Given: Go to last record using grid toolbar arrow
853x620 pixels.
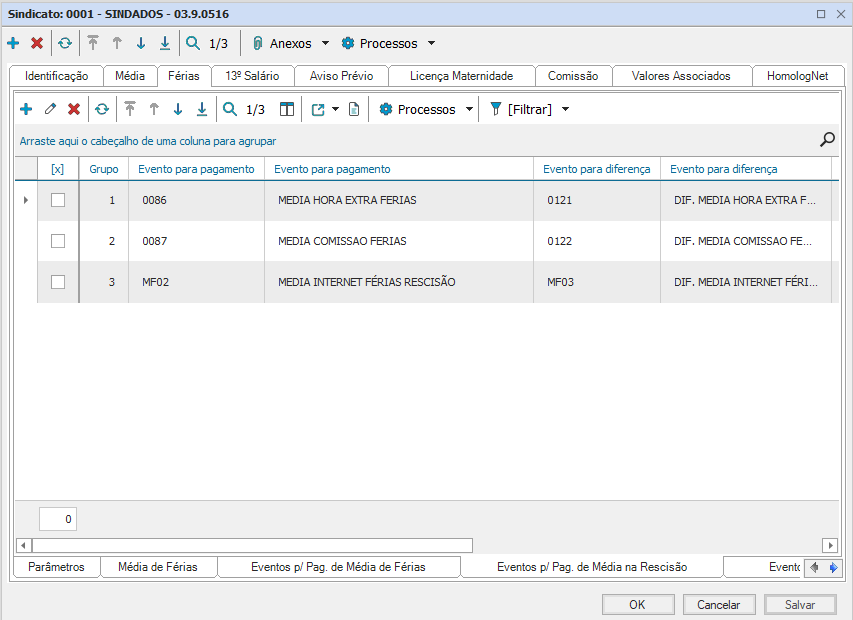Looking at the screenshot, I should [202, 109].
